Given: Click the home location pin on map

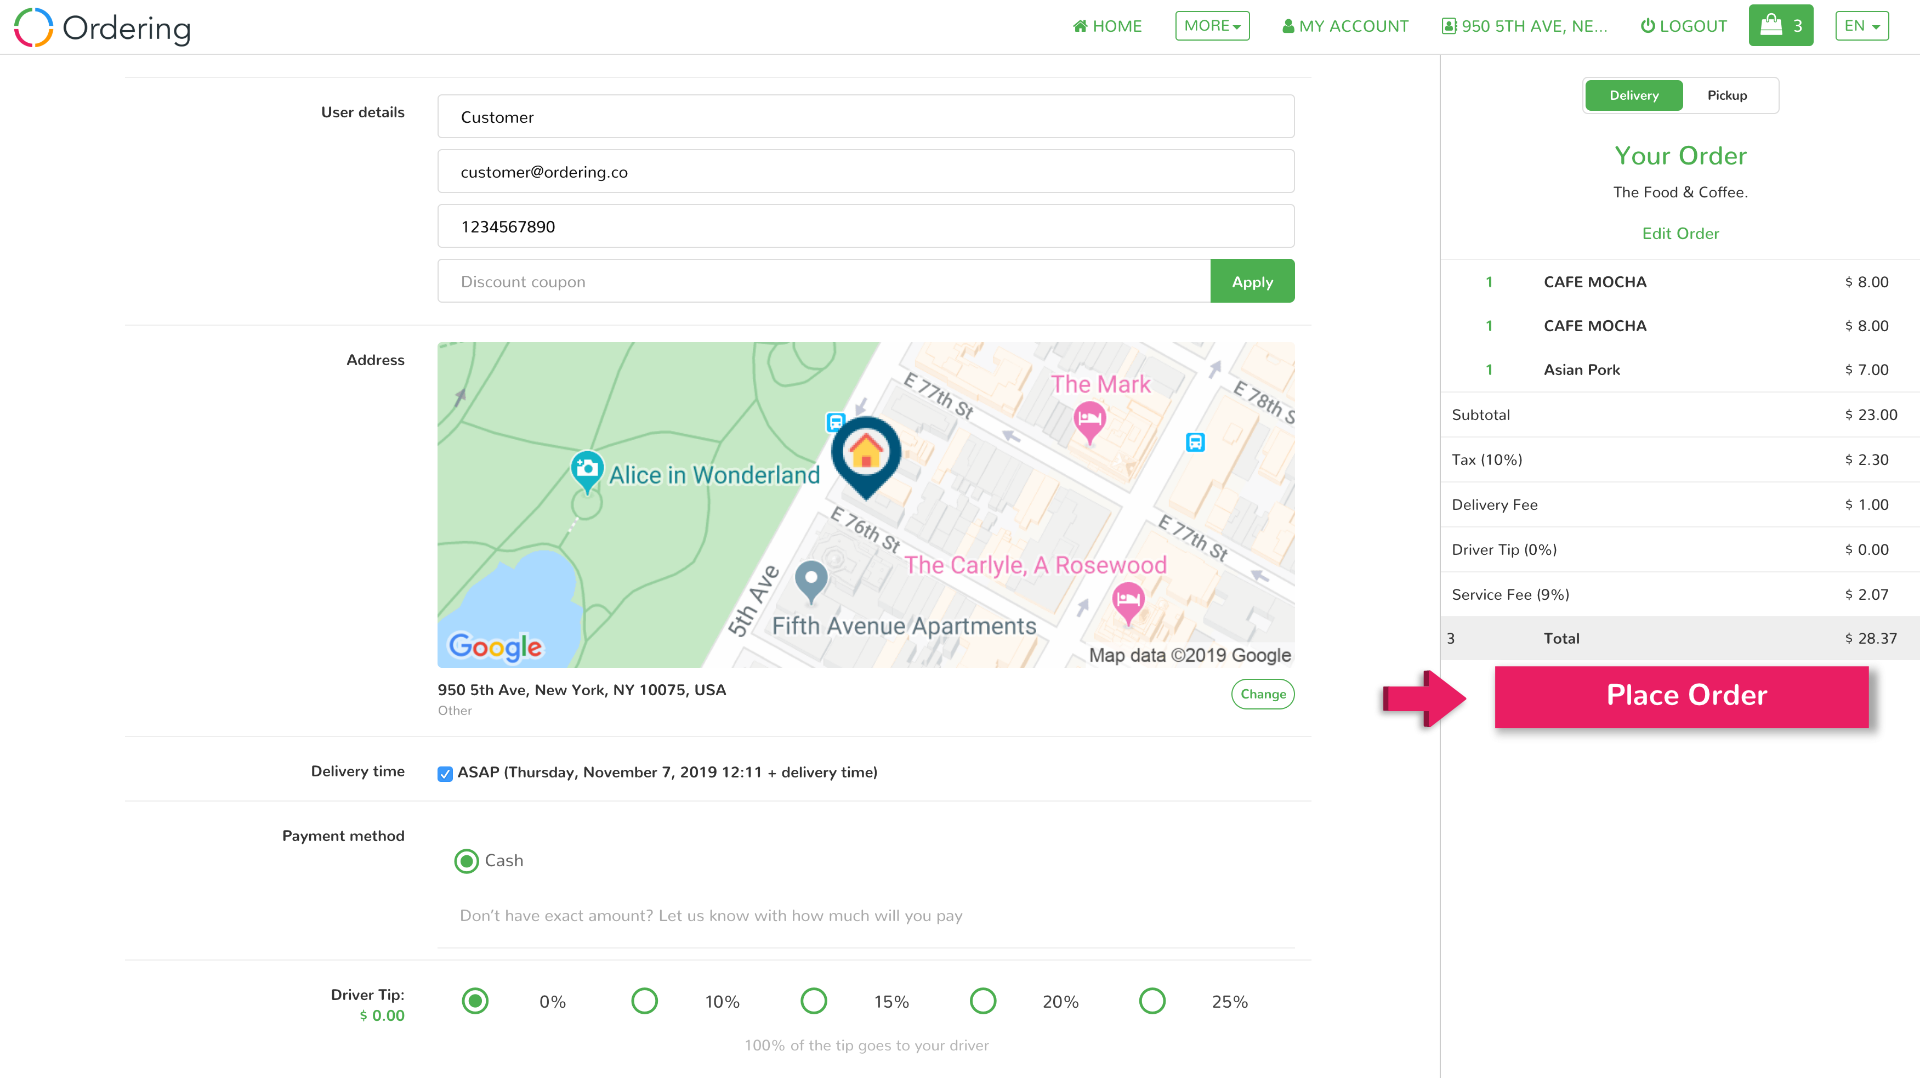Looking at the screenshot, I should (x=866, y=457).
